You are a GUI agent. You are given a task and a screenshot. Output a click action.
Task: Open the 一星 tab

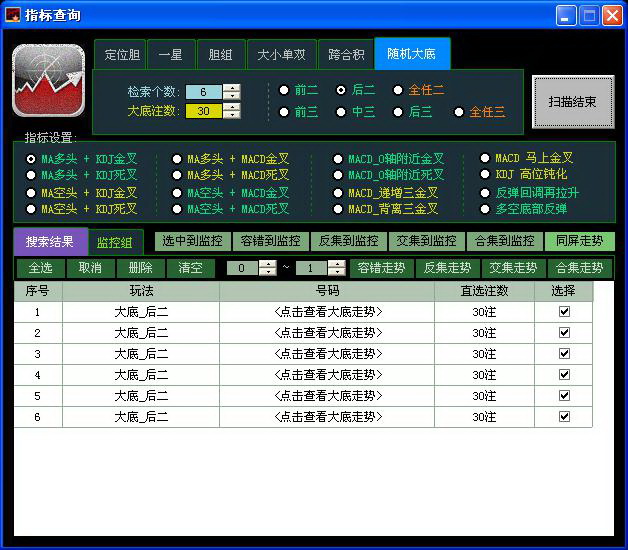171,54
